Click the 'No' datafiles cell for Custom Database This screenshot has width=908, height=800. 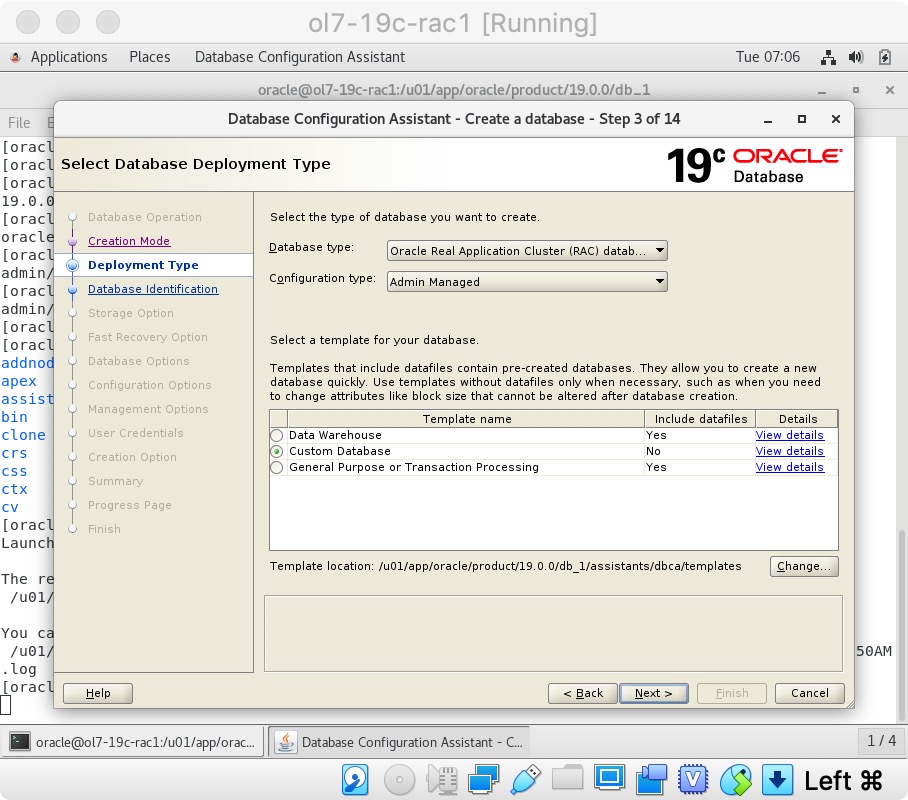[x=700, y=451]
